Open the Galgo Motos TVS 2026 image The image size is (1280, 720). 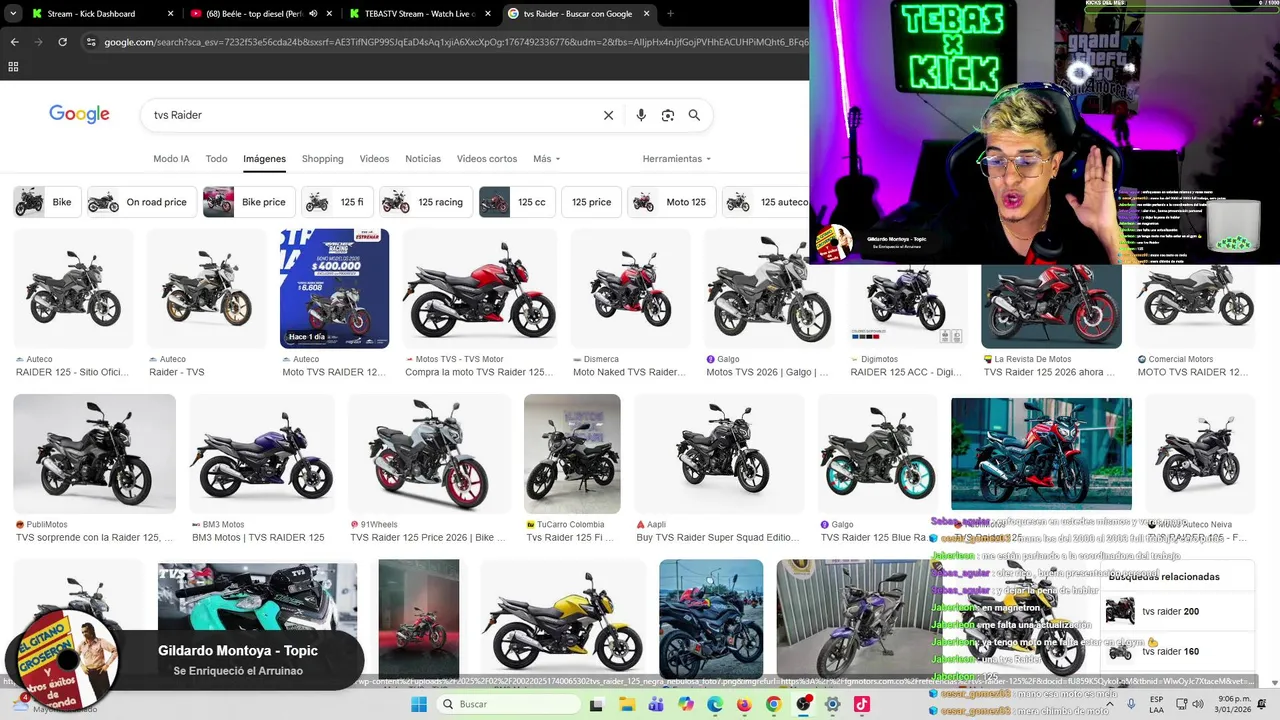coord(768,288)
